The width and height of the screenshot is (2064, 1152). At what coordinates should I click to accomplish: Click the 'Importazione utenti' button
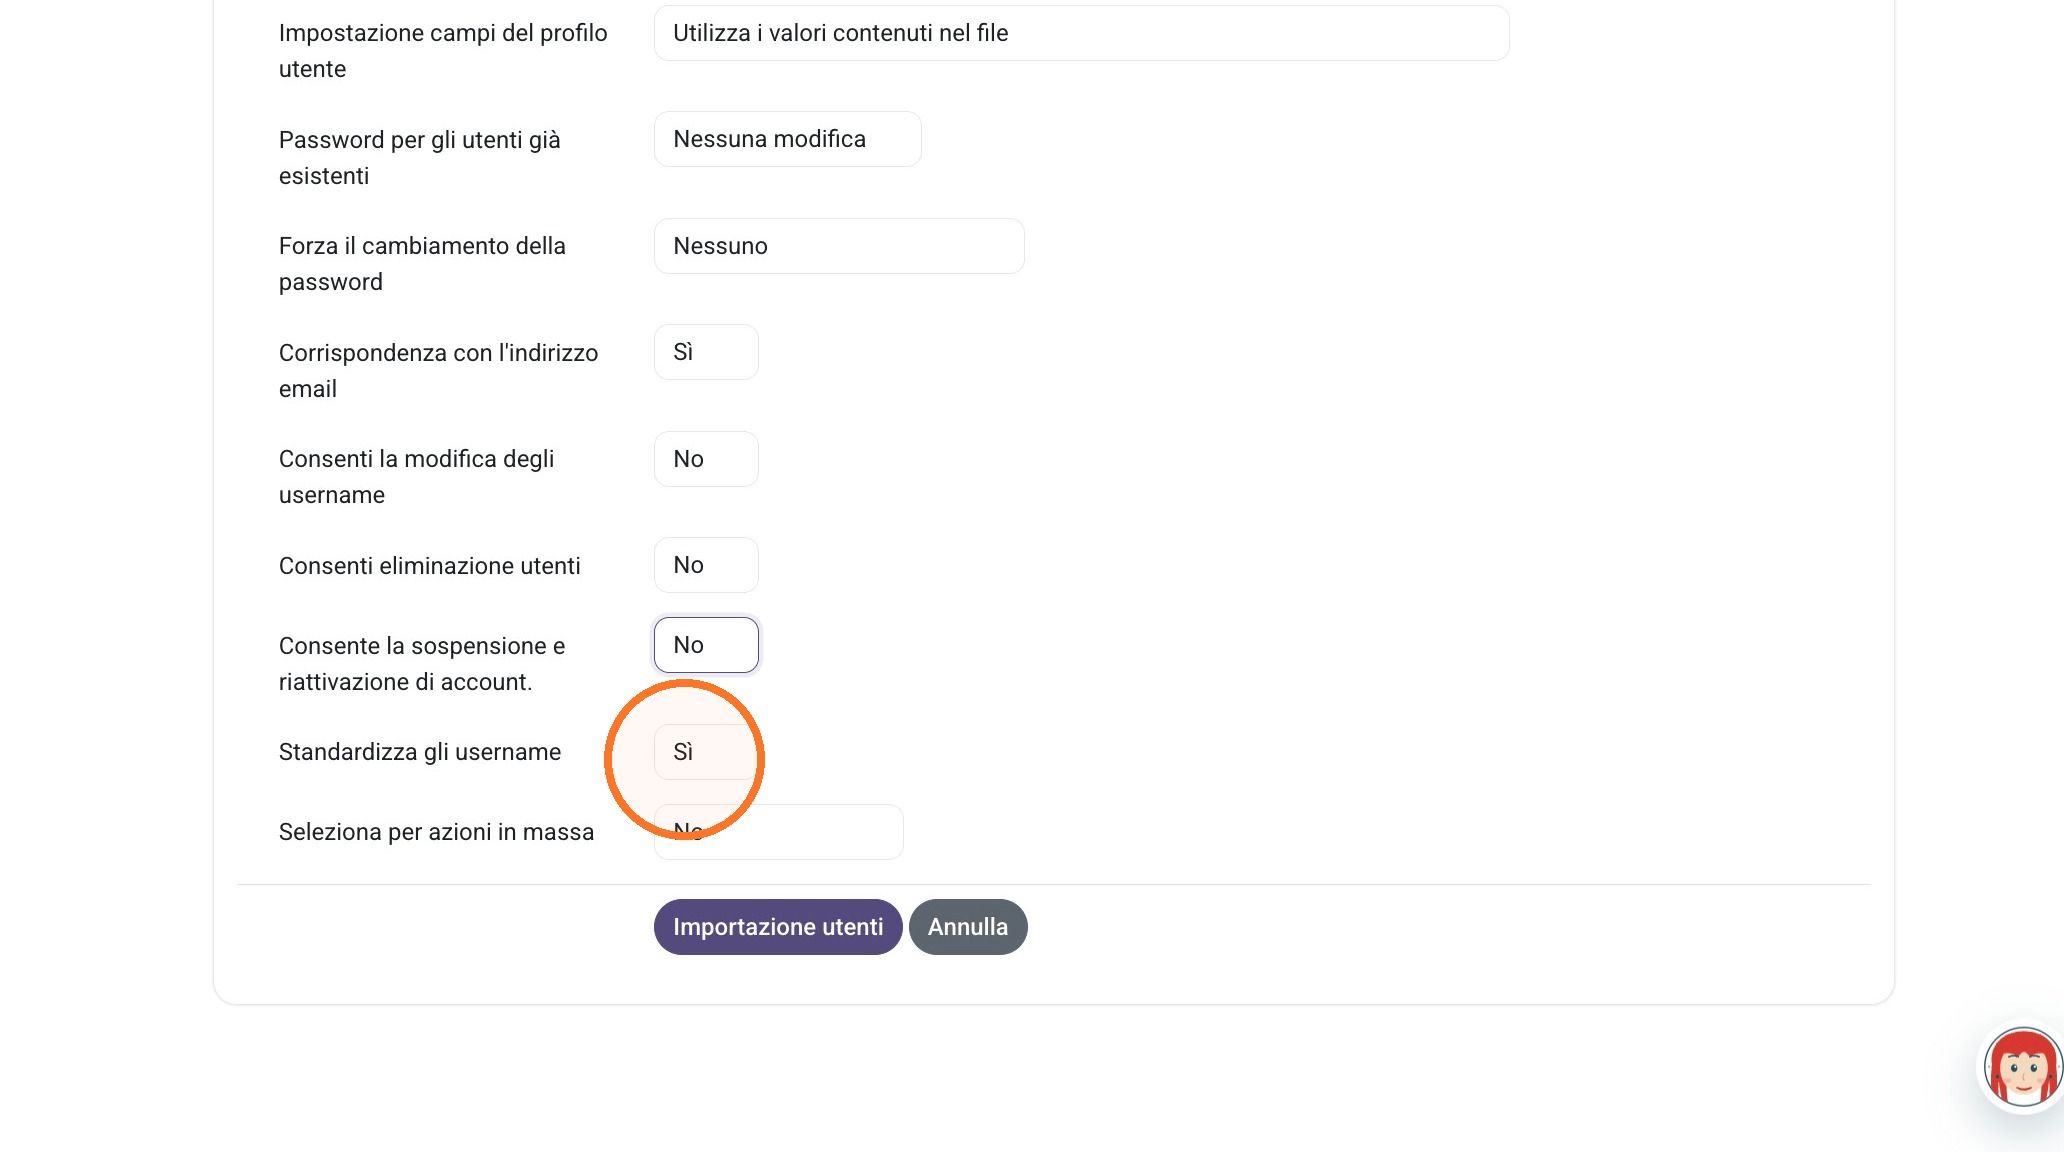(778, 927)
